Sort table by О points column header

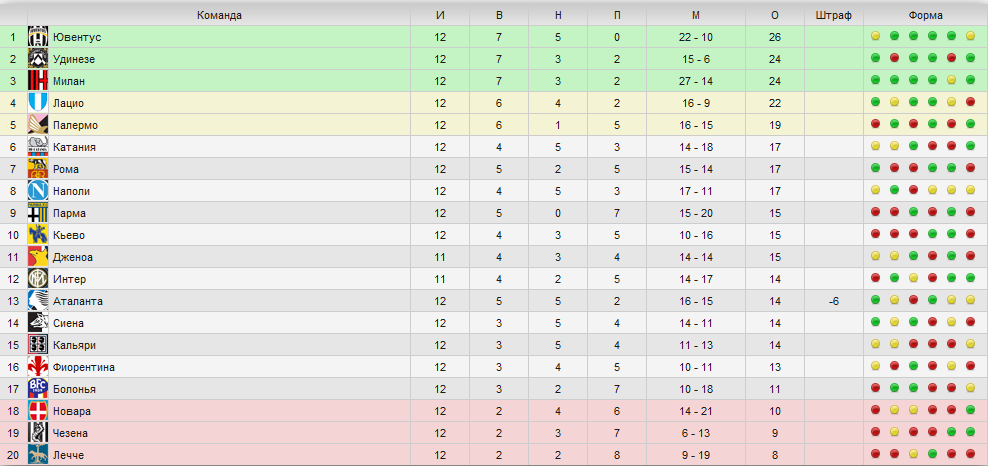(775, 16)
